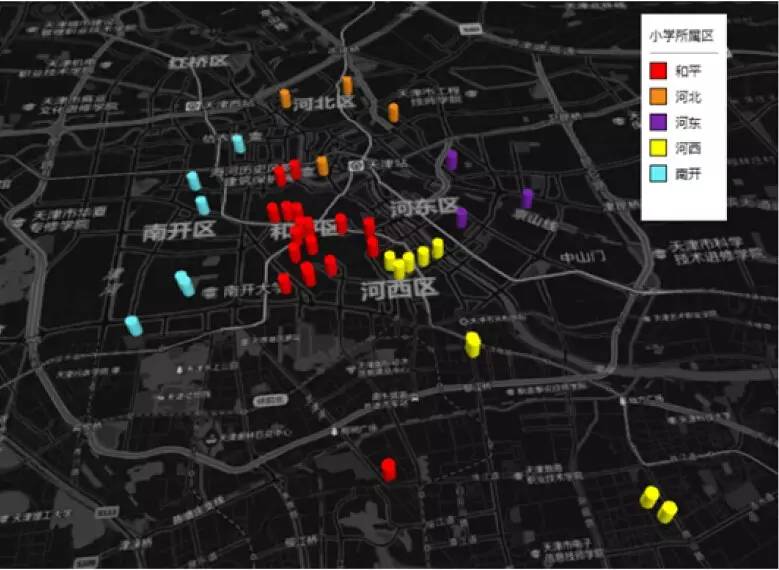Image resolution: width=779 pixels, height=570 pixels.
Task: Select the purple cylinder beside 河东区 label
Action: click(462, 218)
